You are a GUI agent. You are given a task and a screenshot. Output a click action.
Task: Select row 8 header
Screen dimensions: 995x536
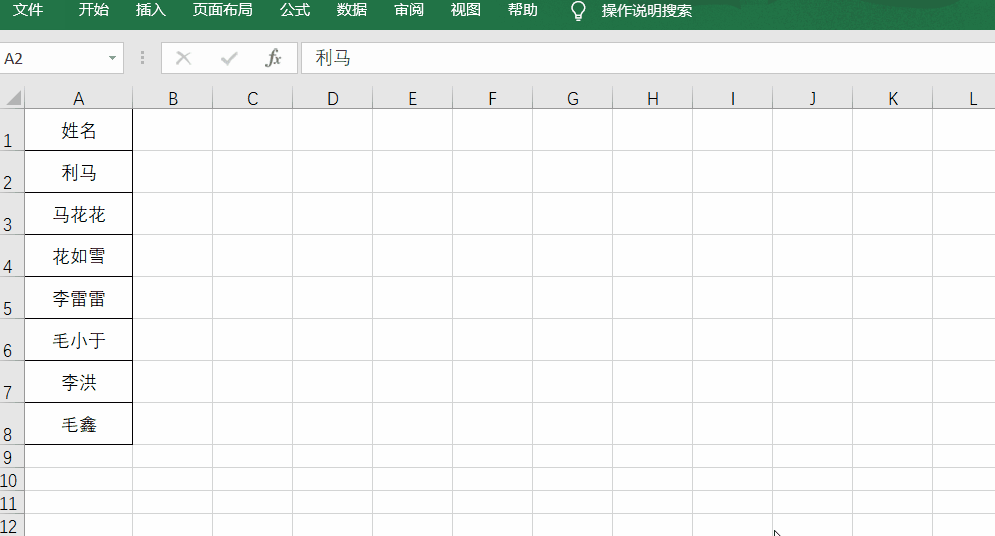(x=12, y=423)
